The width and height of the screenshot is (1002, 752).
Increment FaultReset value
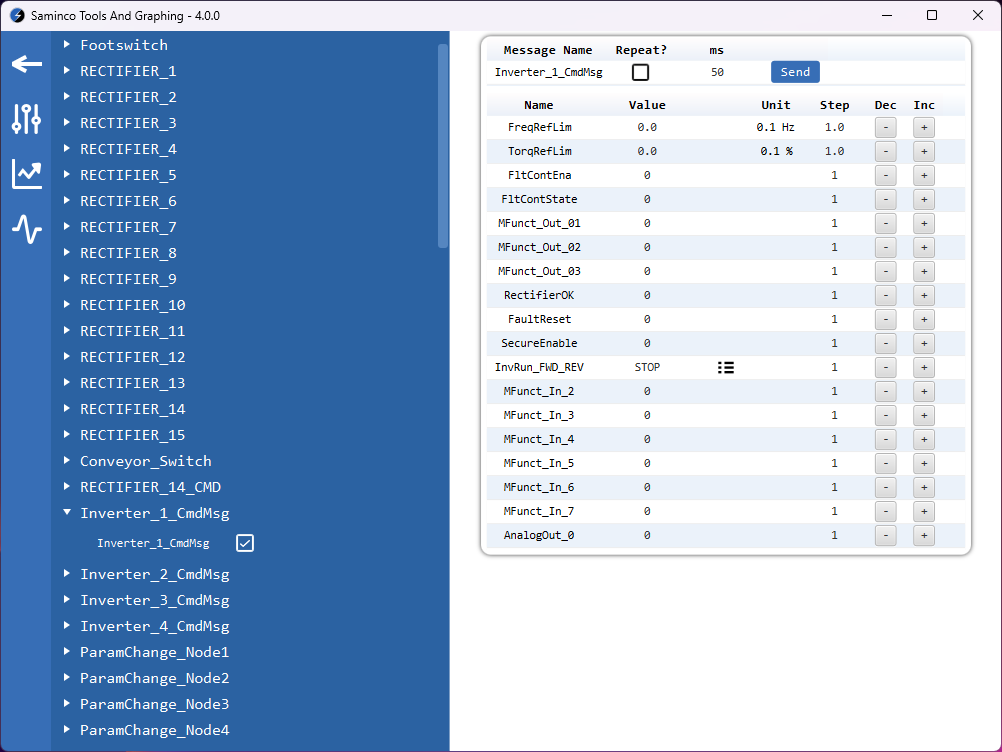(x=924, y=319)
